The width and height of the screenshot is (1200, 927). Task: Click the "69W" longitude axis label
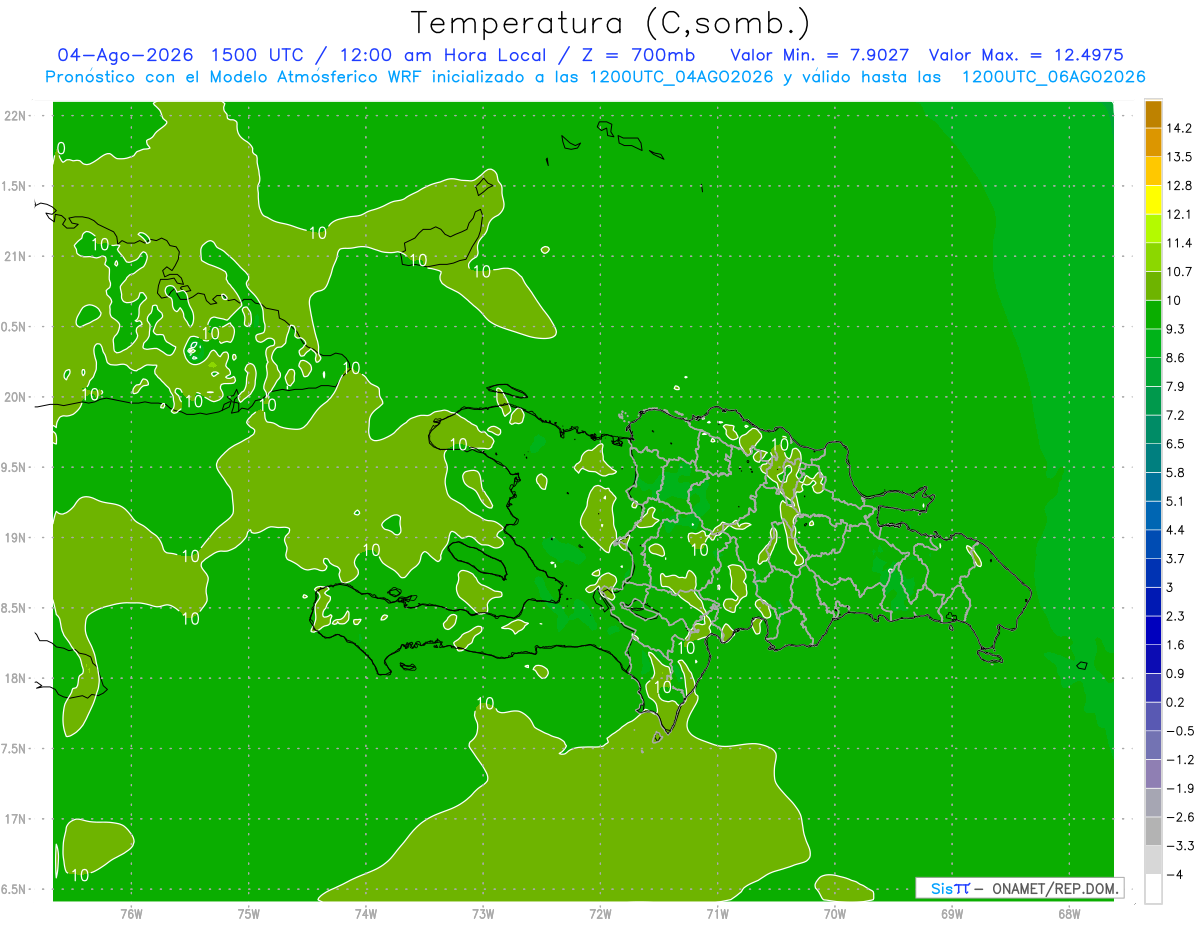point(951,914)
